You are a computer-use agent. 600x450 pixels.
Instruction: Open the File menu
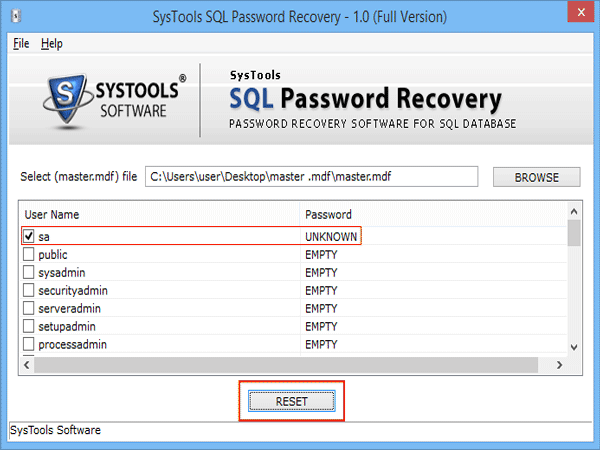(x=21, y=44)
